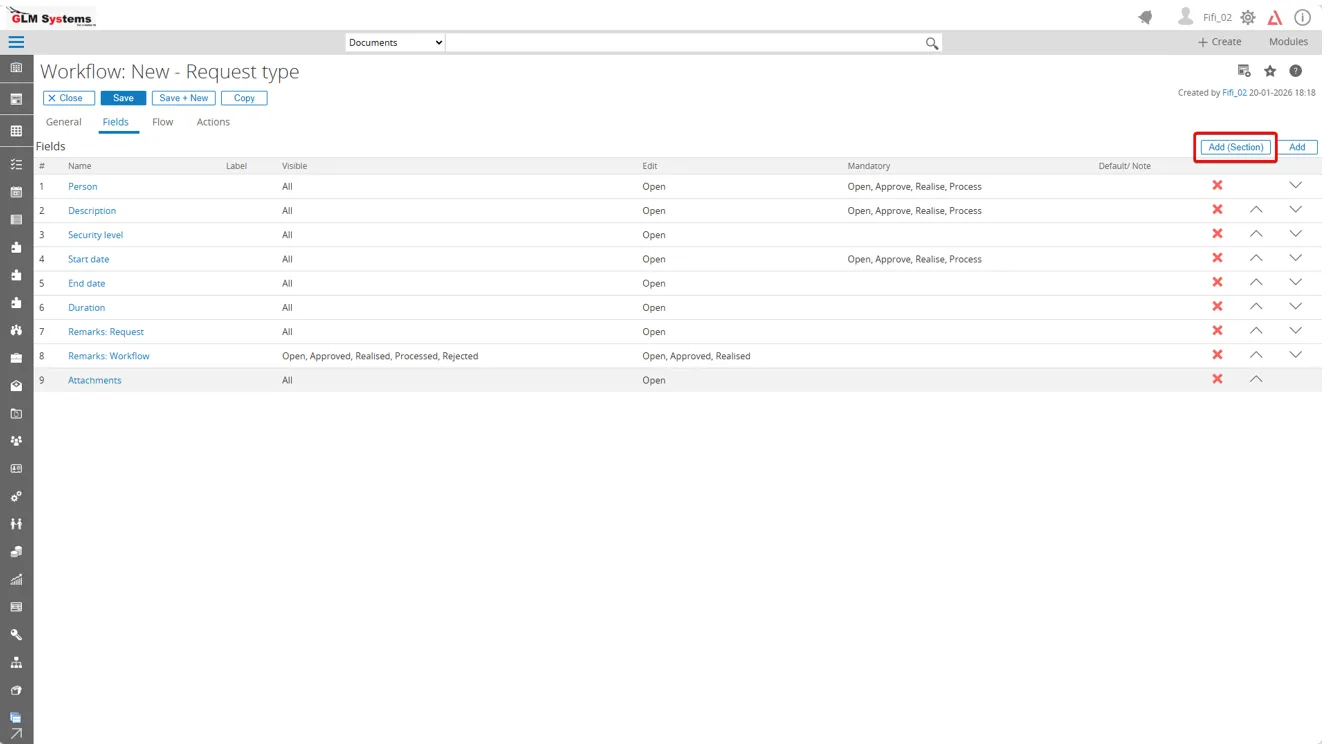Move Person field down
This screenshot has height=744, width=1325.
tap(1295, 186)
